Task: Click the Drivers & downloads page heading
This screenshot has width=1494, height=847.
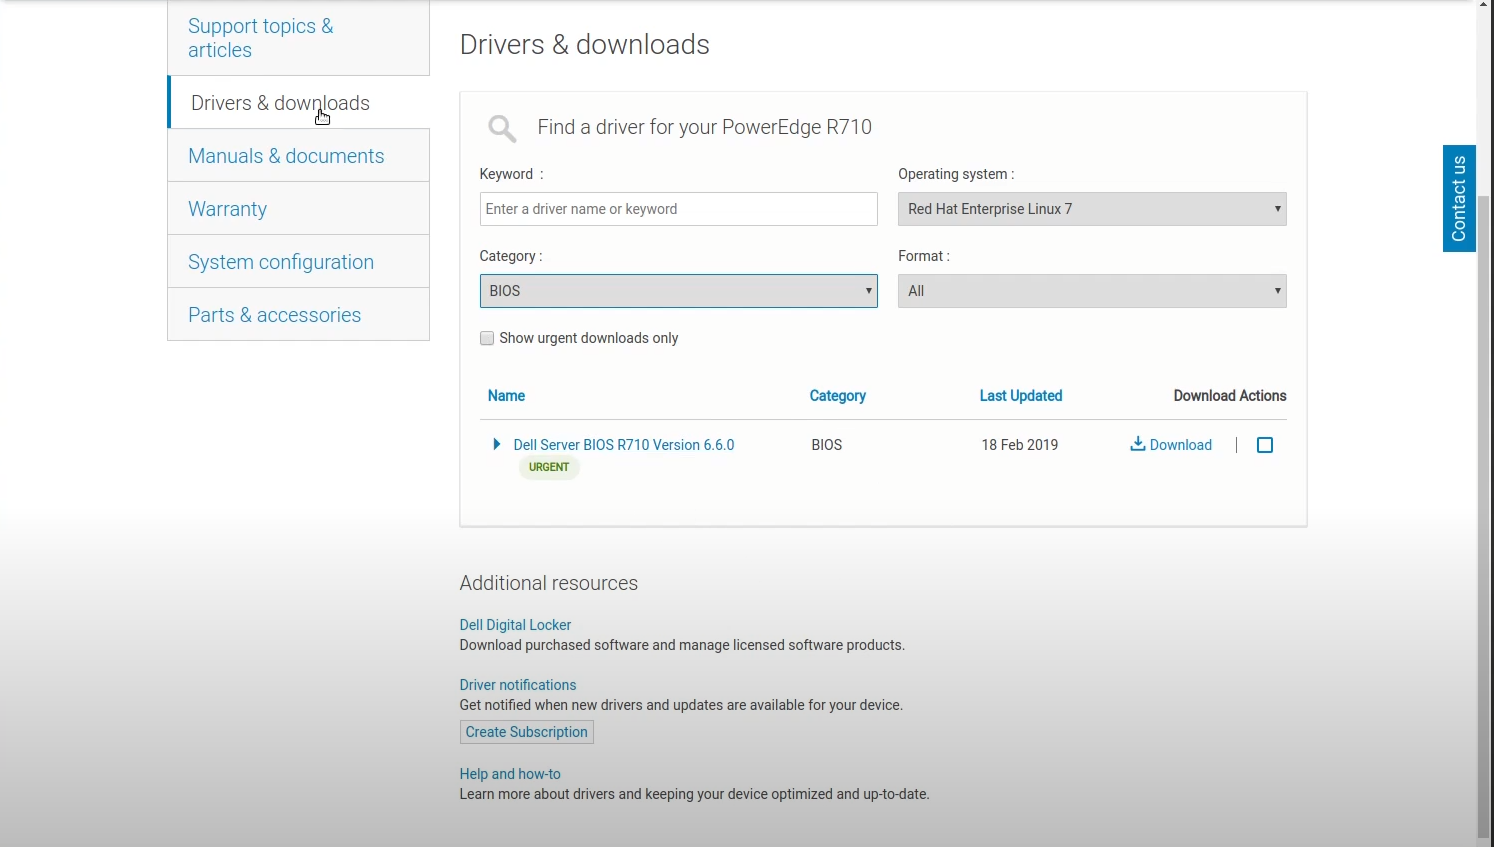Action: point(585,45)
